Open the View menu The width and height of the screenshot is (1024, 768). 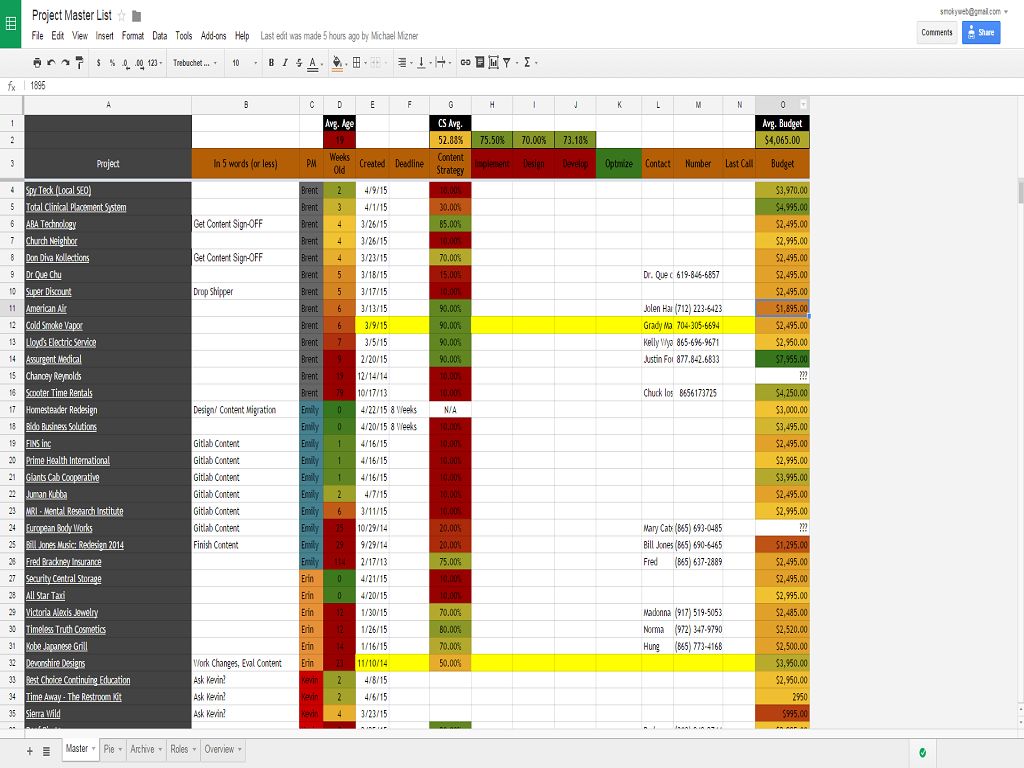point(80,36)
